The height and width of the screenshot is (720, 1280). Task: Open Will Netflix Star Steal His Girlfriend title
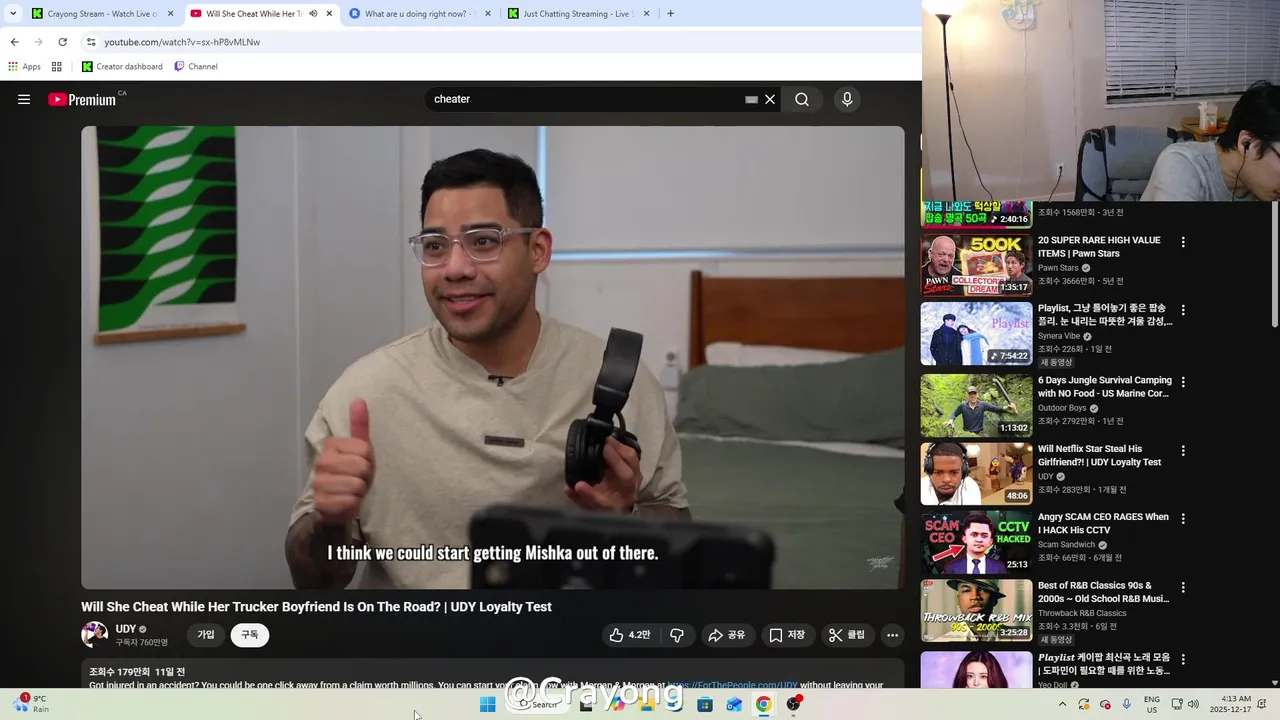click(1100, 456)
